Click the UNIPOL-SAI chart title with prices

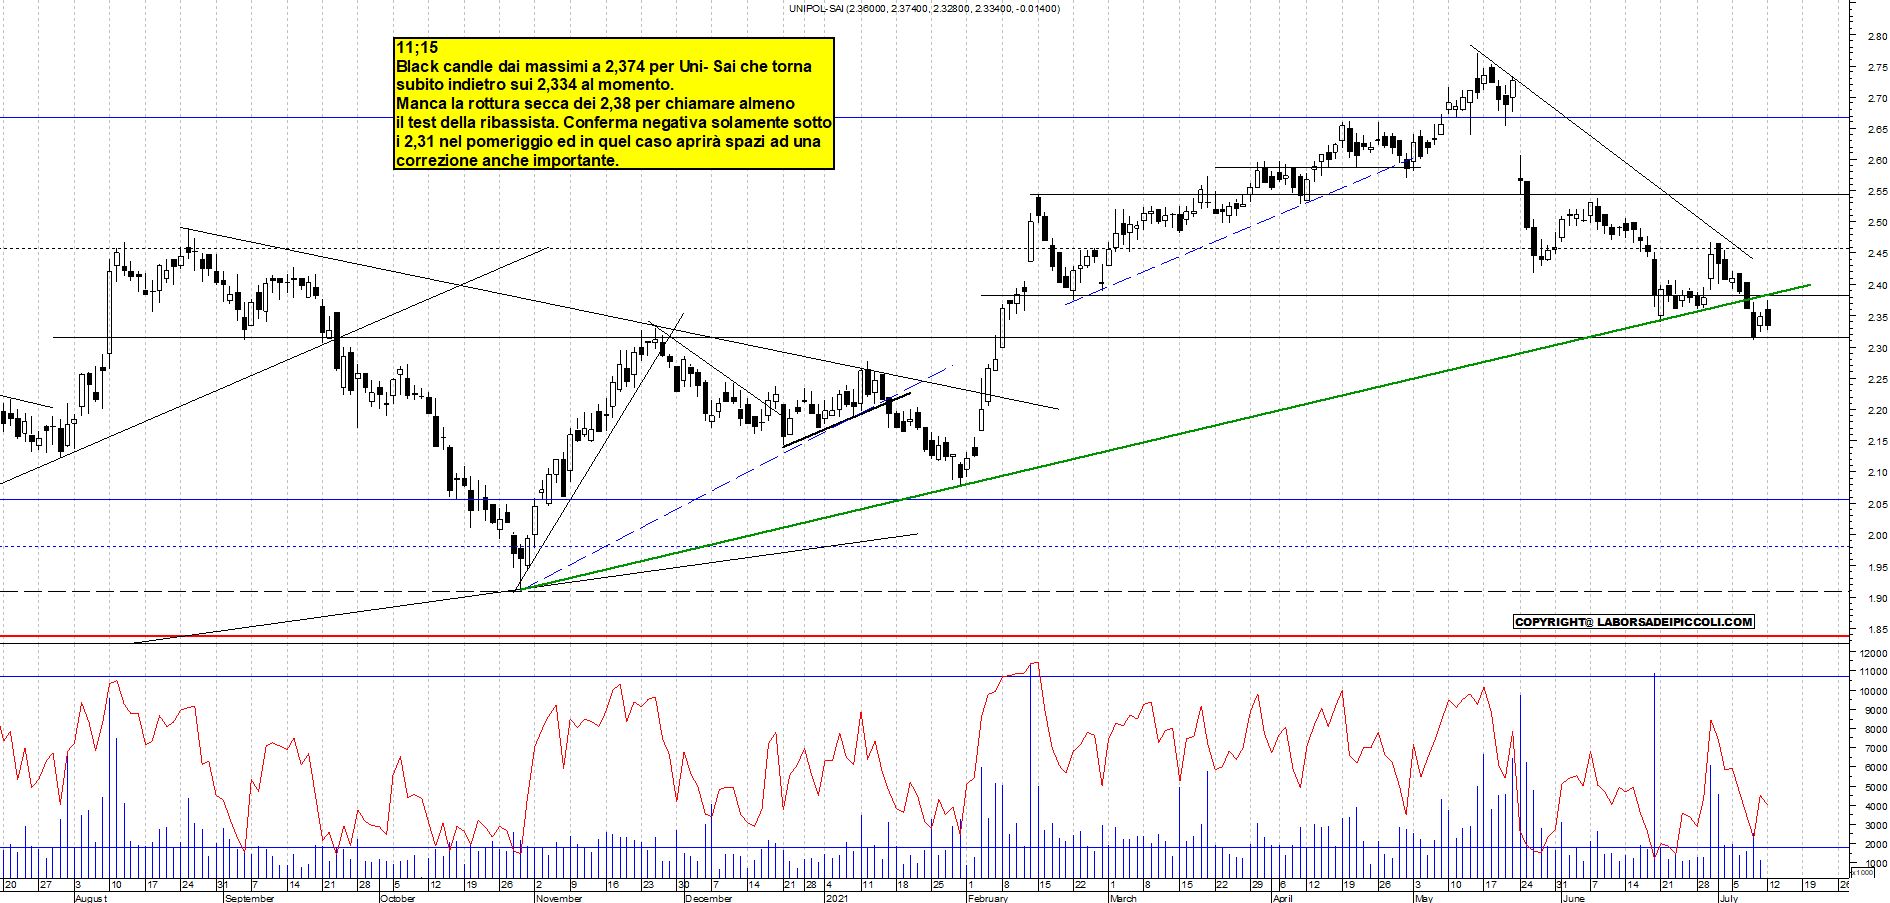[x=924, y=8]
